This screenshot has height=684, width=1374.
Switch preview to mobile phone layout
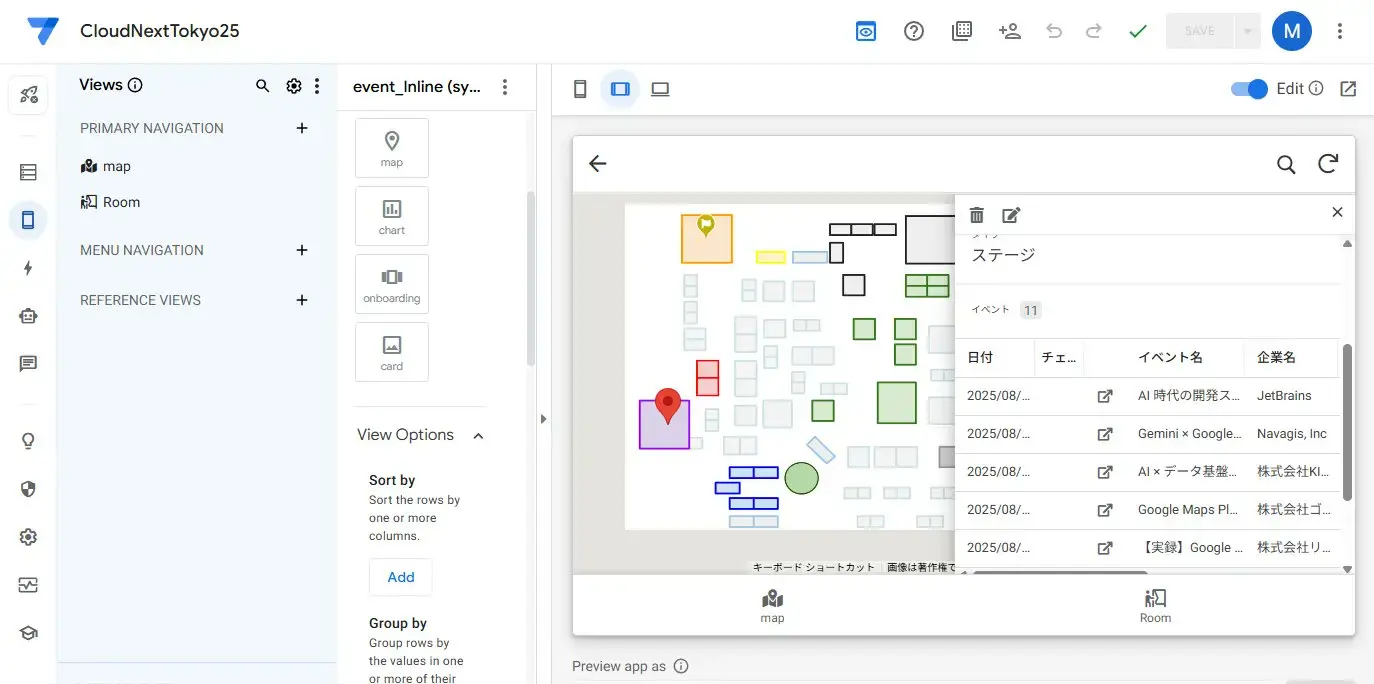point(580,89)
